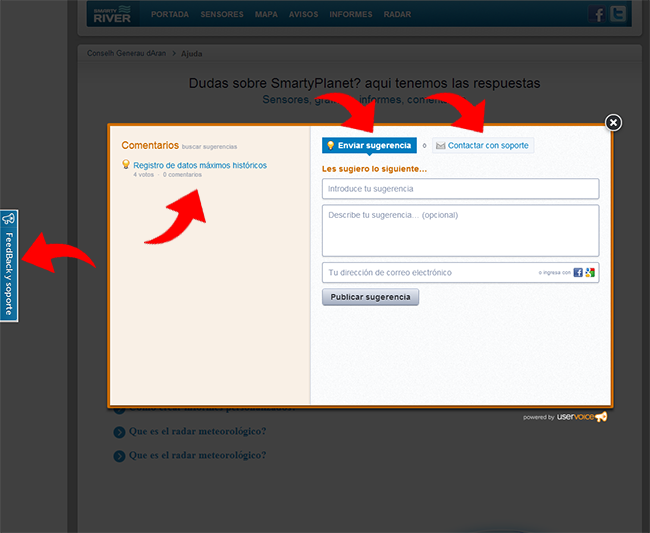
Task: Click the megaphone icon on the Feedback tab
Action: (9, 218)
